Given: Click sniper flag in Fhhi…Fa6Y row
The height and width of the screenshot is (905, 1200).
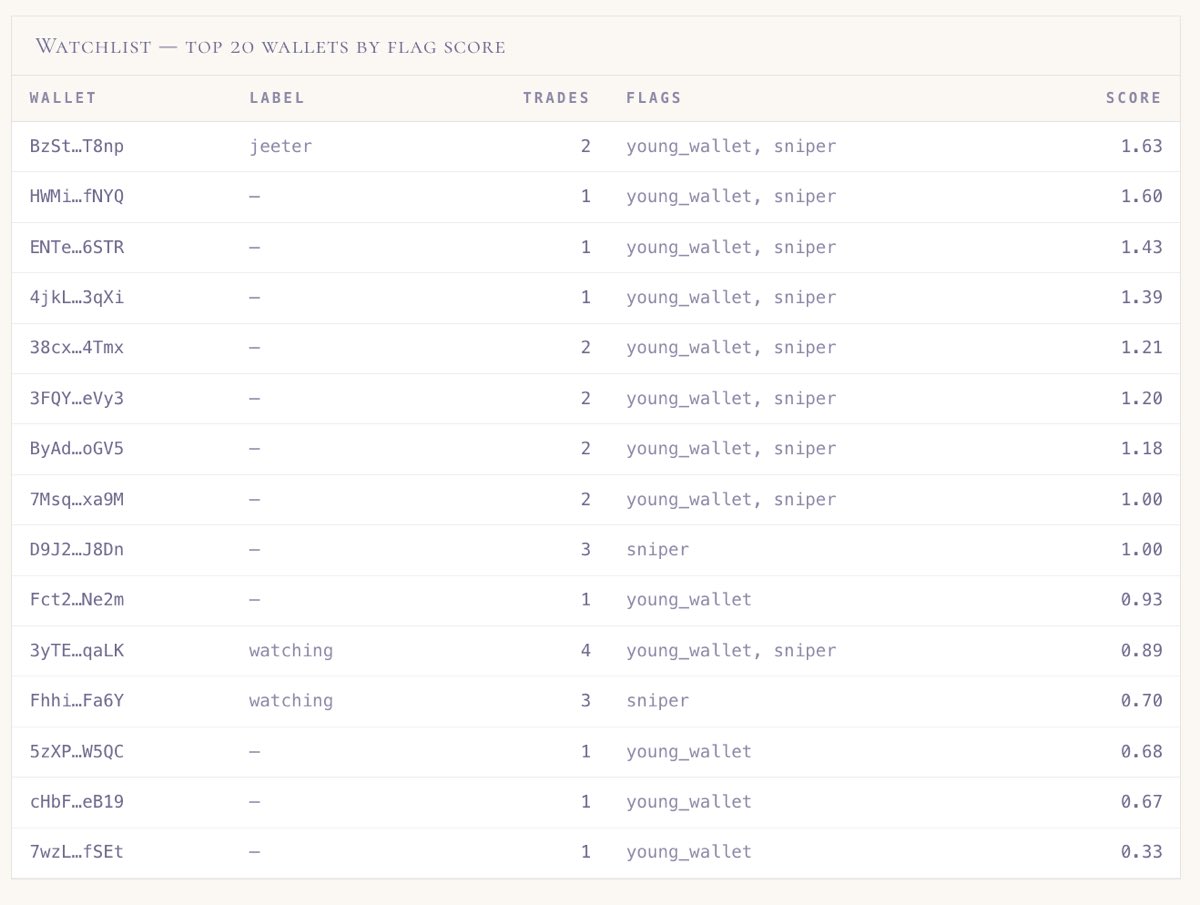Looking at the screenshot, I should [x=658, y=700].
